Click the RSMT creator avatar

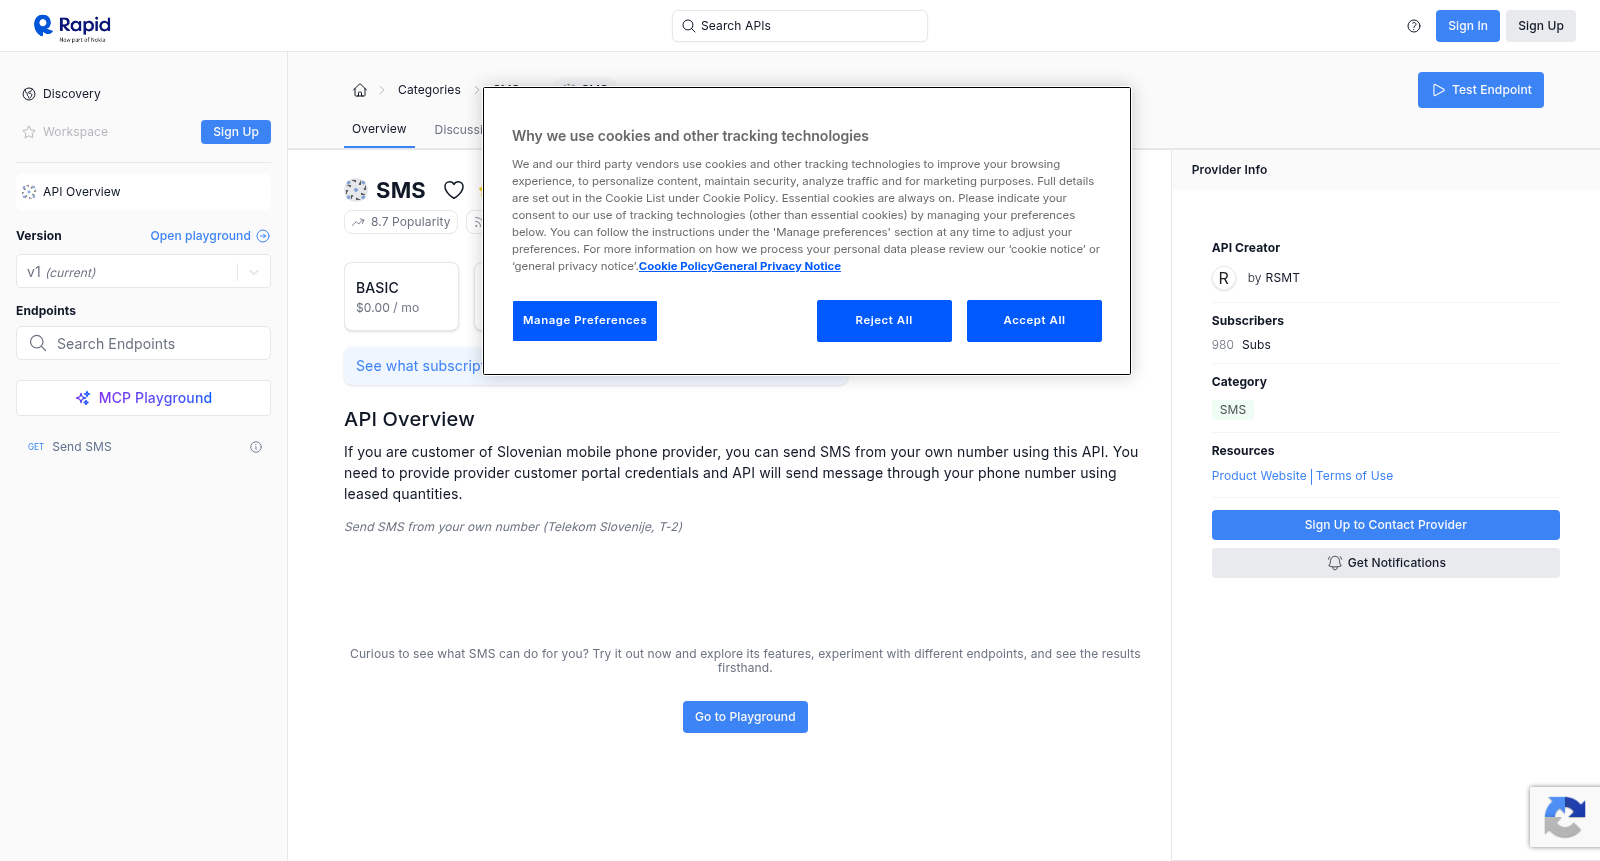pos(1224,278)
